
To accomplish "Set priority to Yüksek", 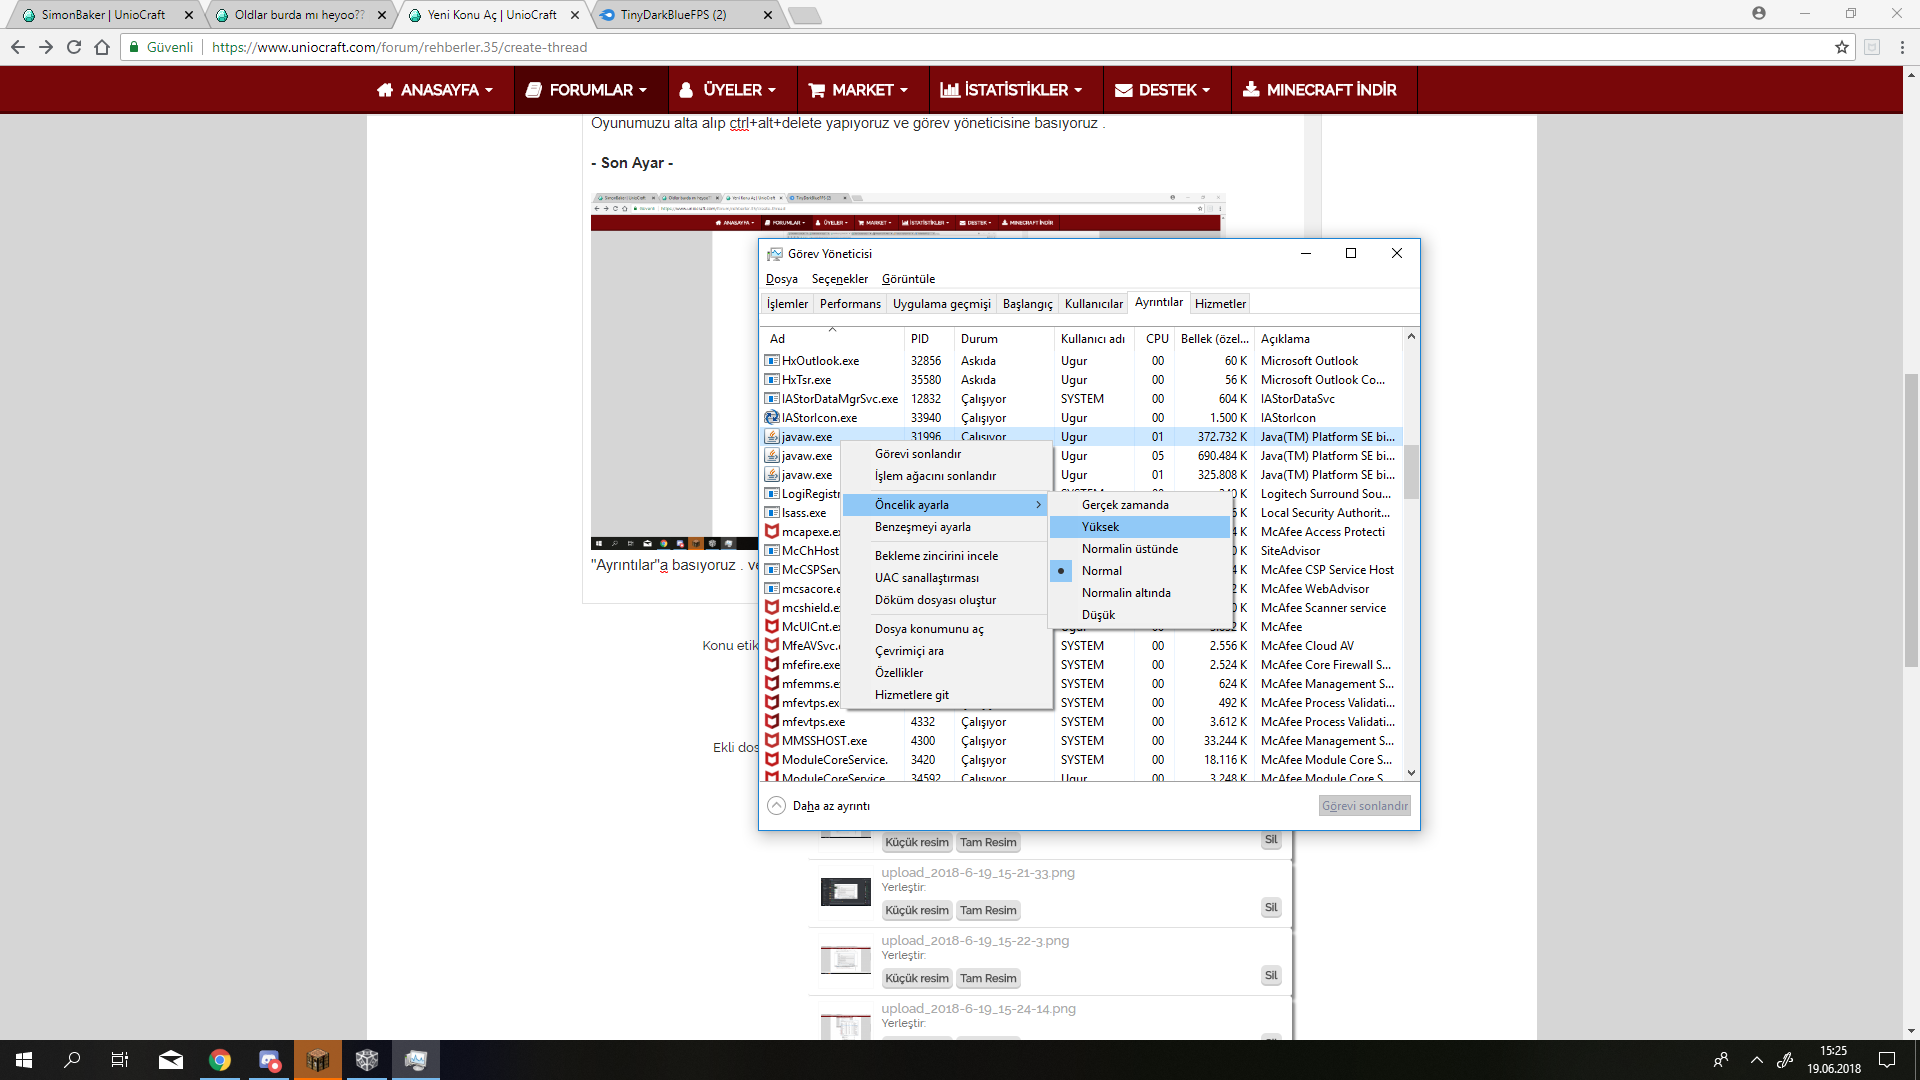I will [x=1140, y=527].
